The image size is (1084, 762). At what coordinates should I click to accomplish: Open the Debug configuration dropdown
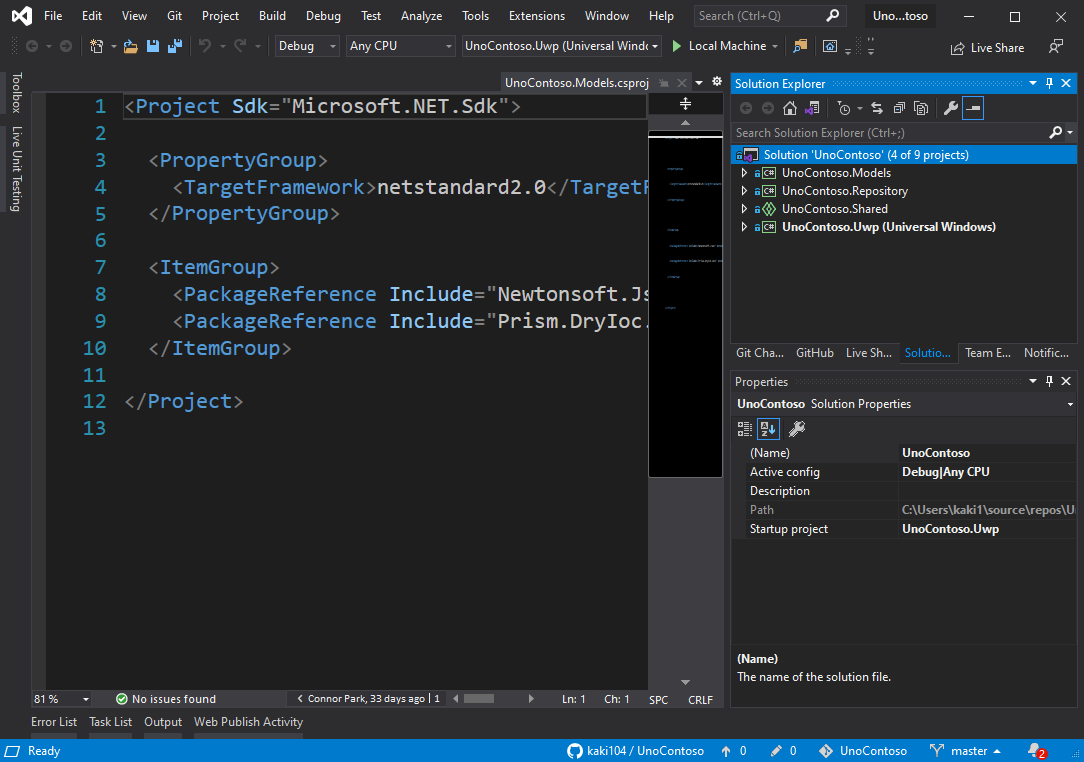(x=307, y=46)
